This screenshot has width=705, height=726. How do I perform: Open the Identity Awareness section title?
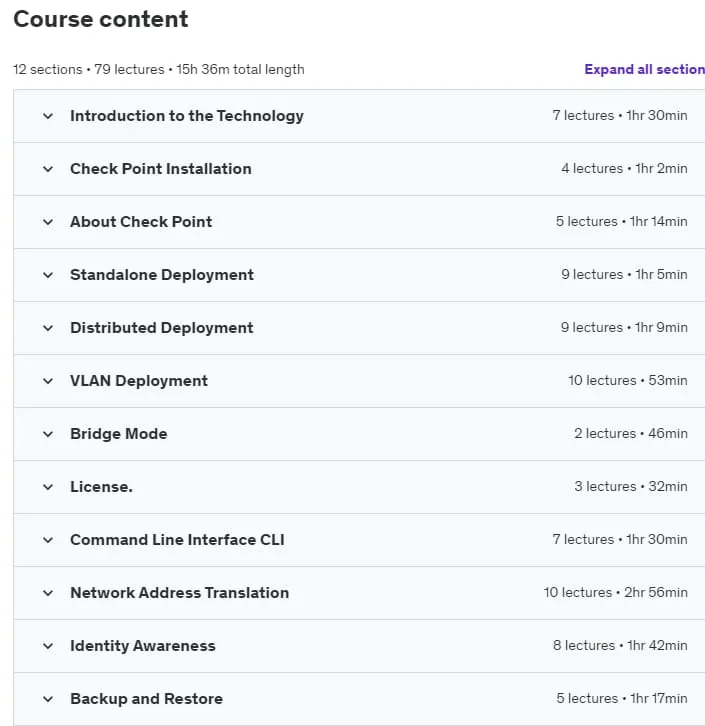(x=143, y=645)
